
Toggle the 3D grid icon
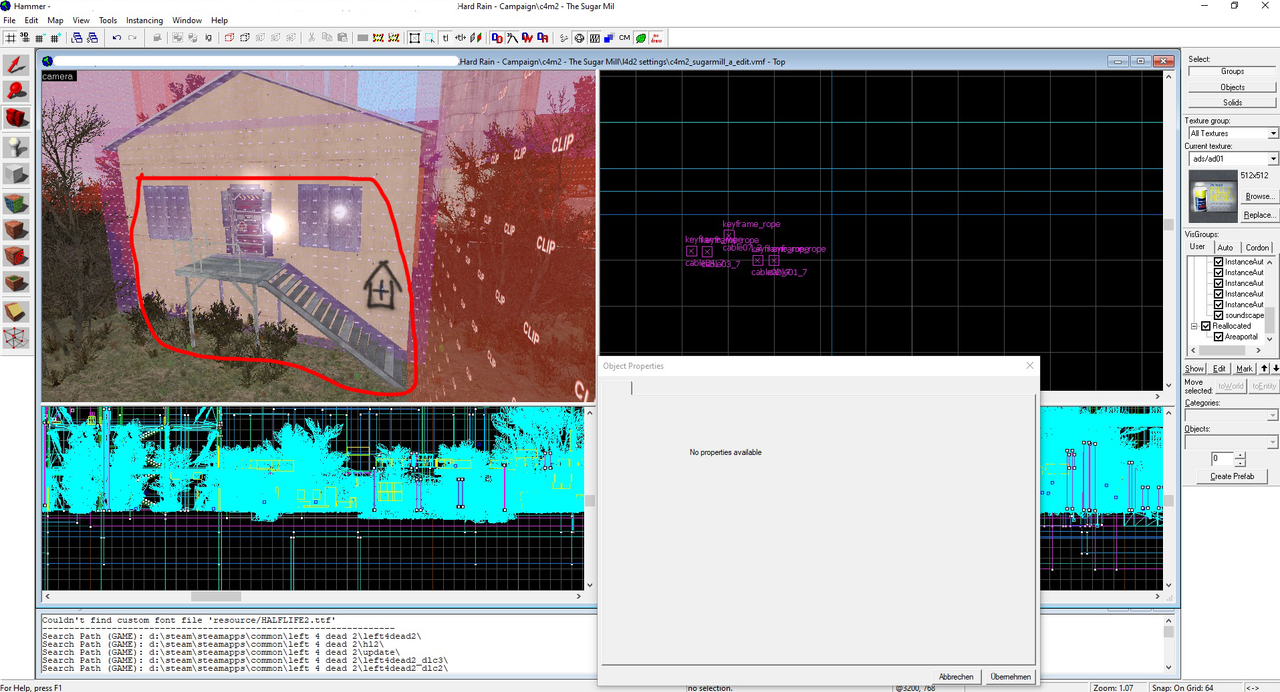25,38
